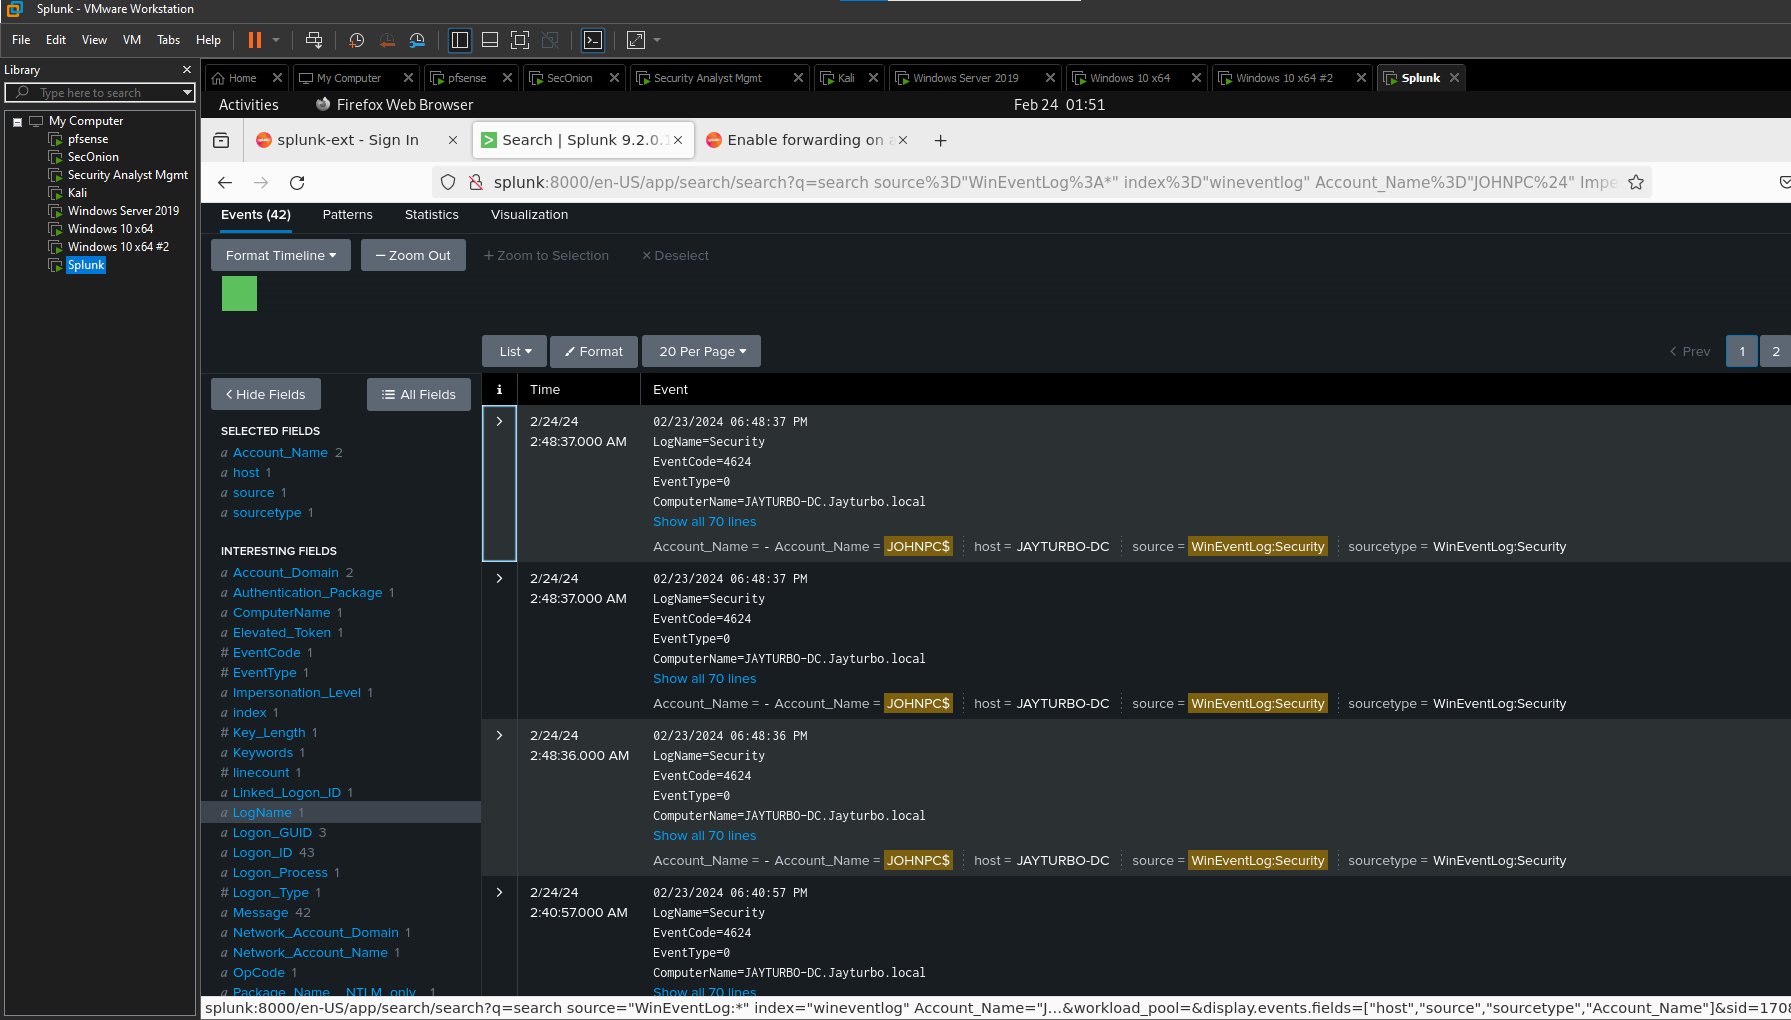Switch to the Windows Server 2019 VM tab
This screenshot has height=1020, width=1791.
point(965,78)
